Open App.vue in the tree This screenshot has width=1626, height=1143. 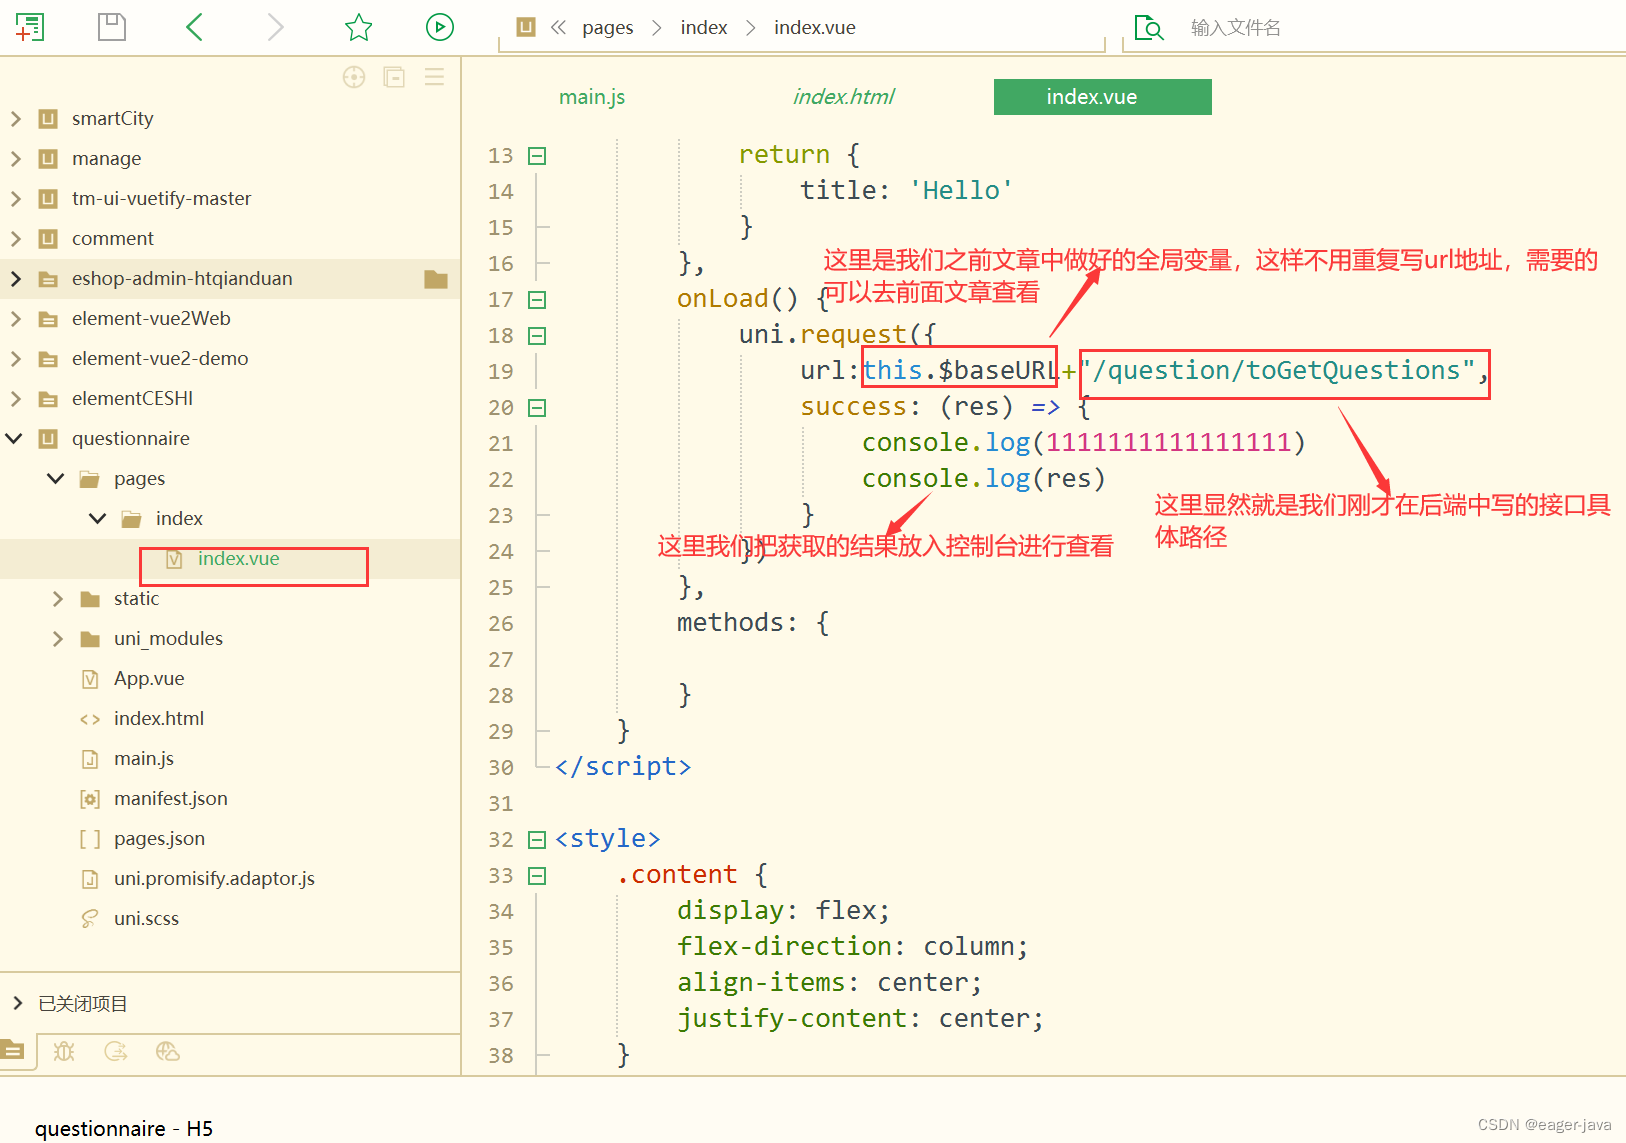(149, 679)
